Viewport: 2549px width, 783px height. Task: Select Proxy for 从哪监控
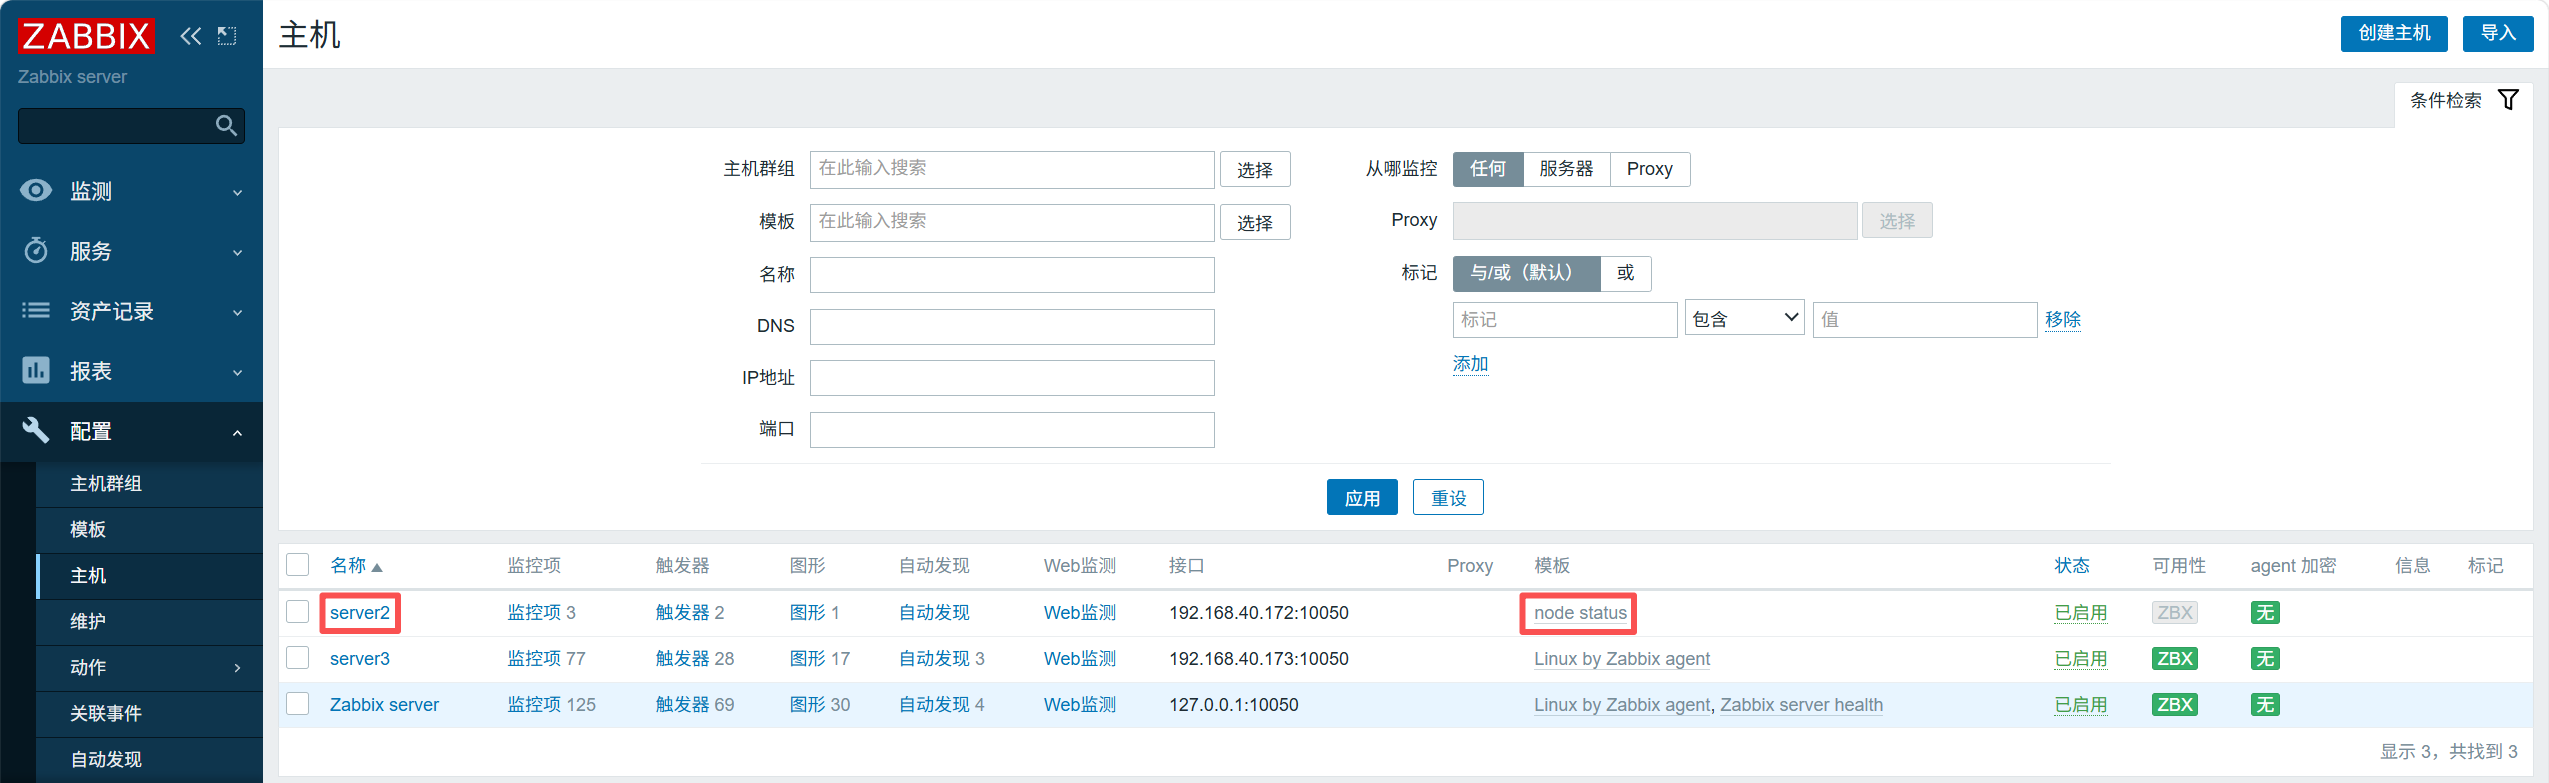click(1650, 169)
